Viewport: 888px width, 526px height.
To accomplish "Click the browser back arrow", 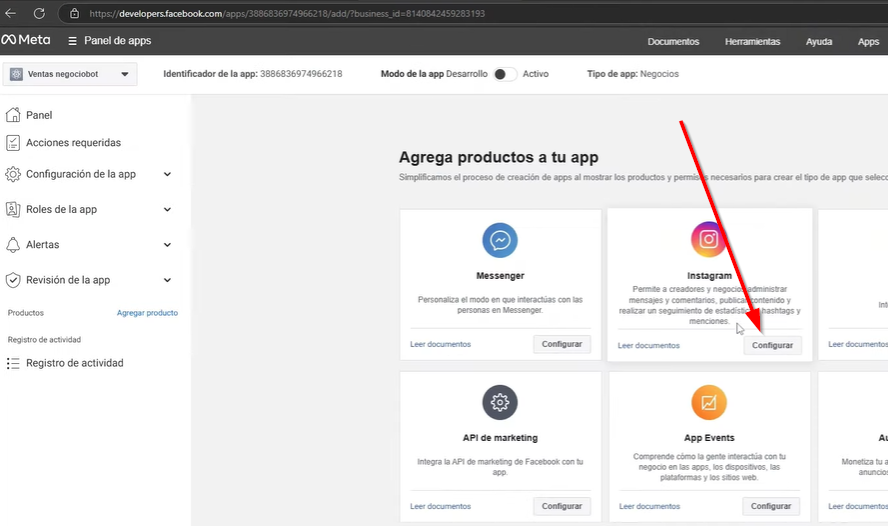I will pyautogui.click(x=10, y=13).
